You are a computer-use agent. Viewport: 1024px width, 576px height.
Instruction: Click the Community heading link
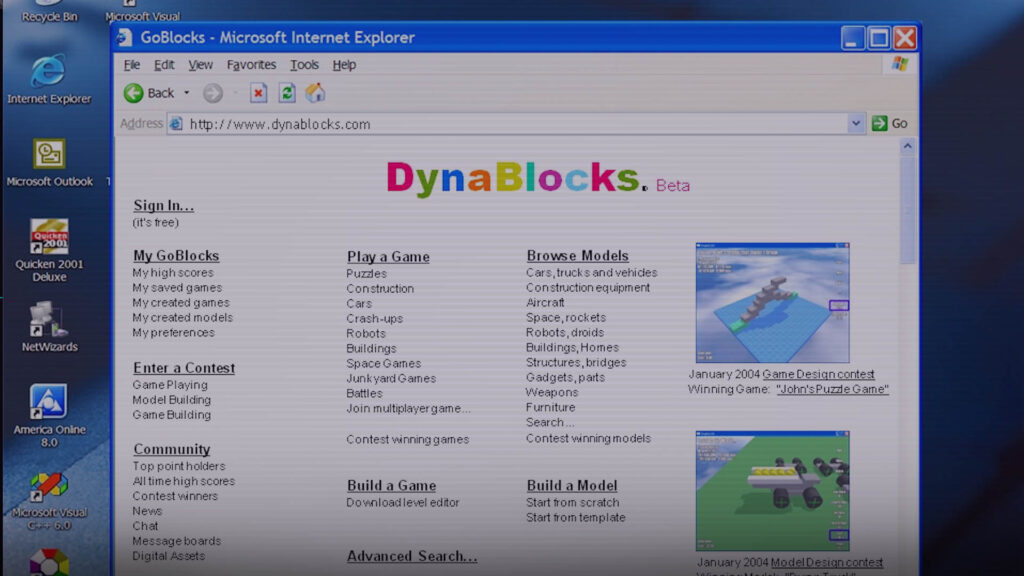172,449
